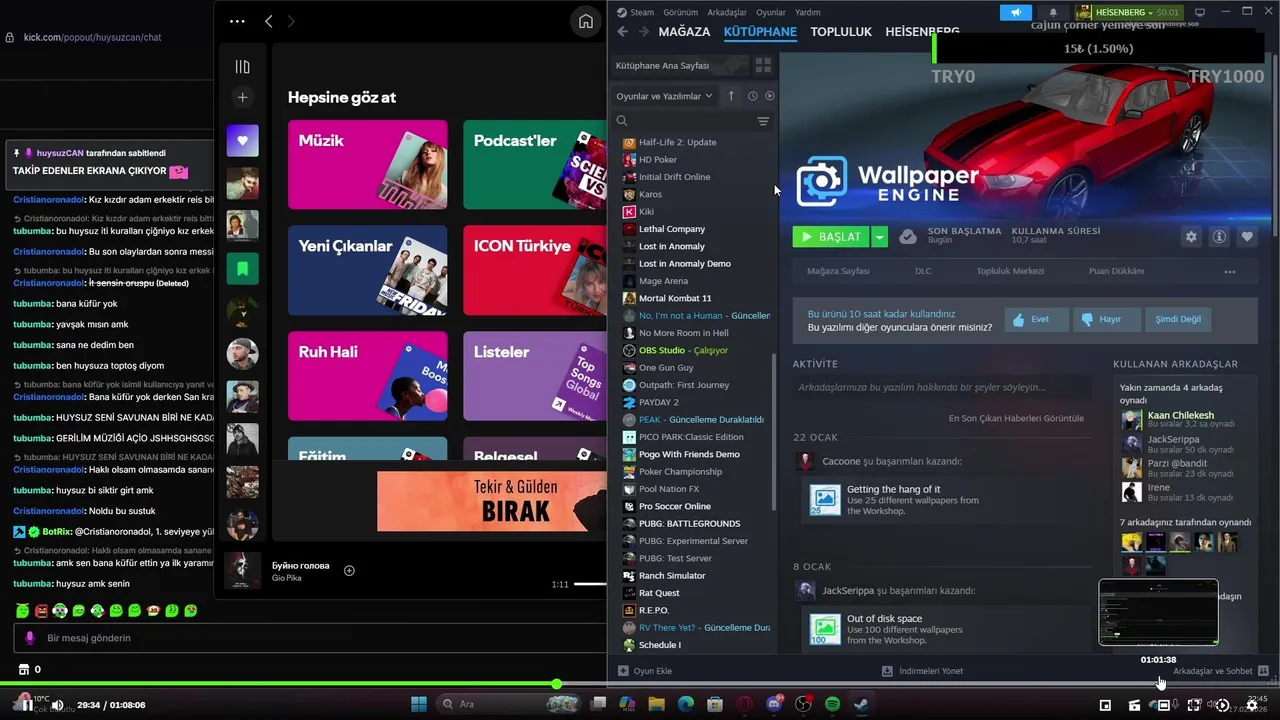Add Wallpaper Engine to favorites heart
Image resolution: width=1280 pixels, height=720 pixels.
click(x=1247, y=237)
